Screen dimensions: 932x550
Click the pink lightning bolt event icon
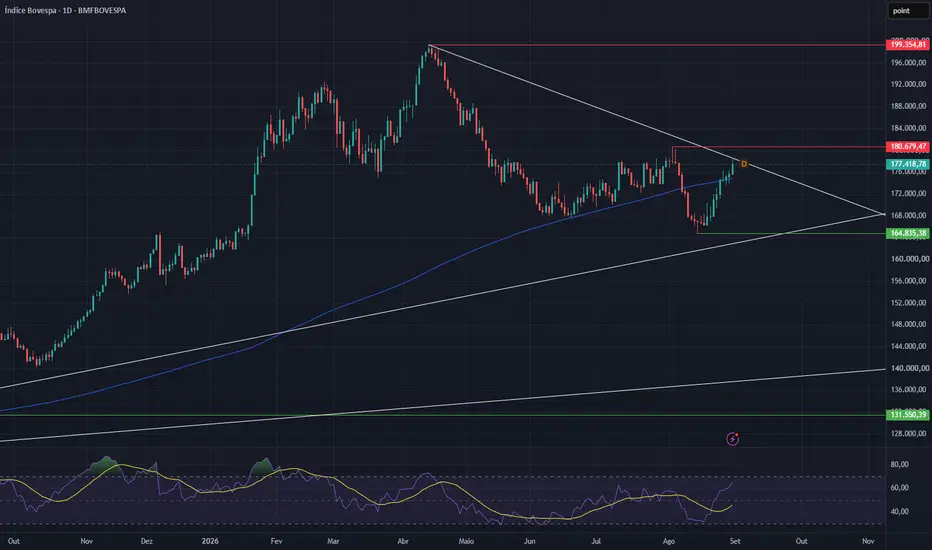tap(733, 439)
